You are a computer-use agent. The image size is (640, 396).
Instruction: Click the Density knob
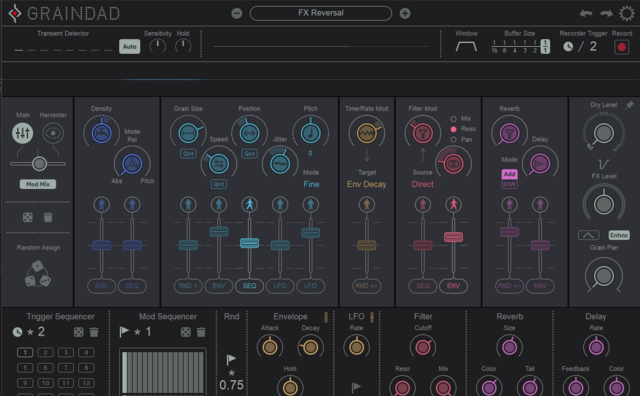tap(102, 133)
